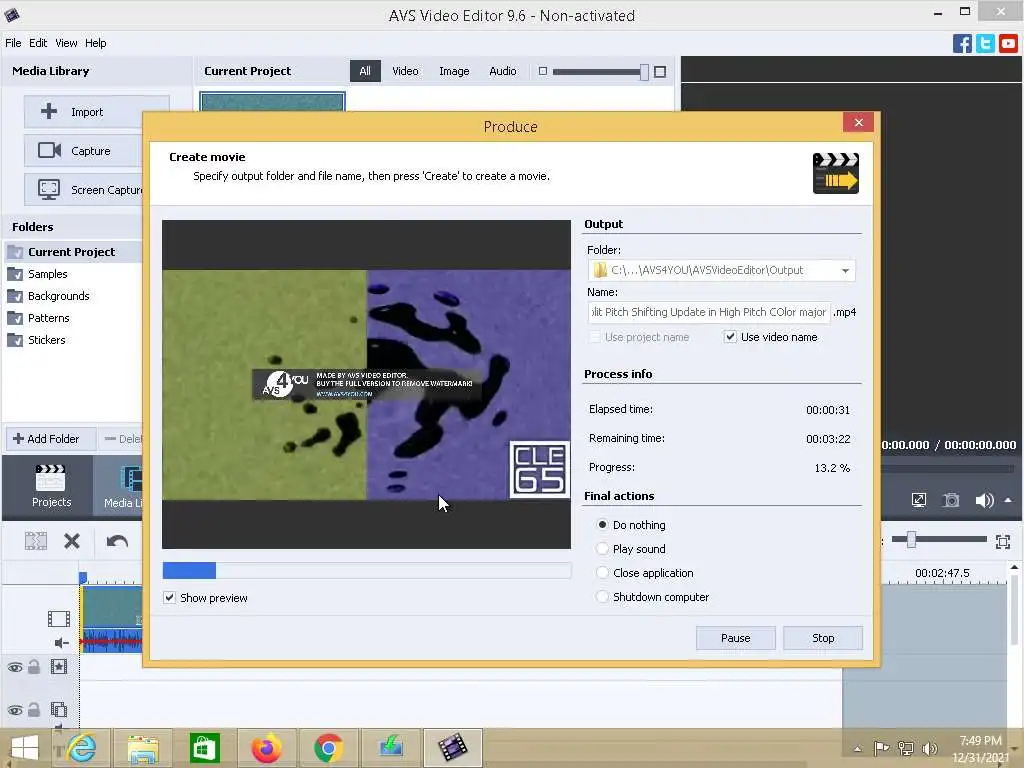Click the detach preview window icon
Screen dimensions: 1024x768
(919, 500)
